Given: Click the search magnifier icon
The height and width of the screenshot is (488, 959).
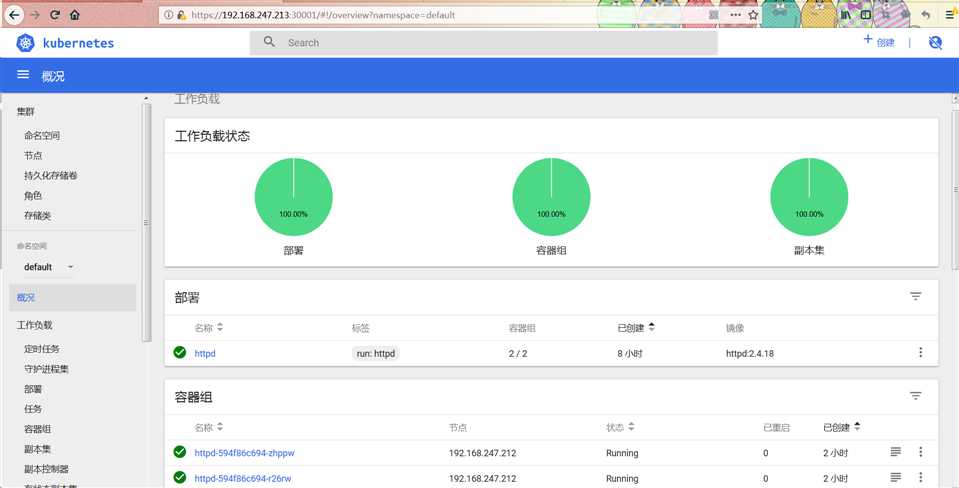Looking at the screenshot, I should point(269,42).
